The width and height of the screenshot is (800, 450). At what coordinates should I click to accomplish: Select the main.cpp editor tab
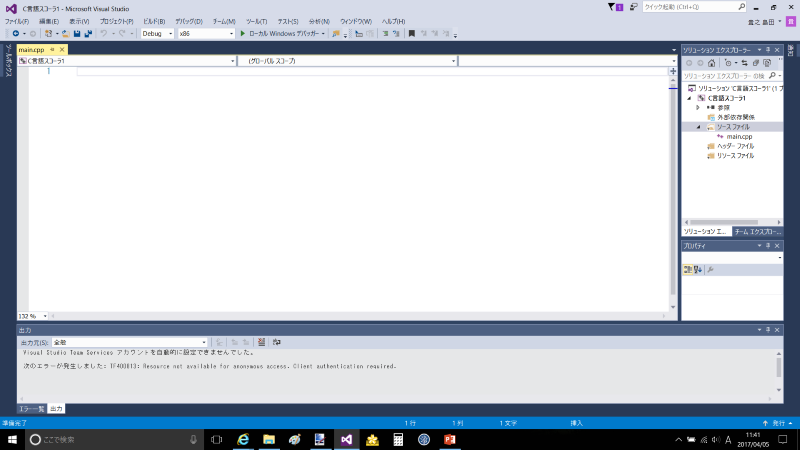(x=32, y=49)
